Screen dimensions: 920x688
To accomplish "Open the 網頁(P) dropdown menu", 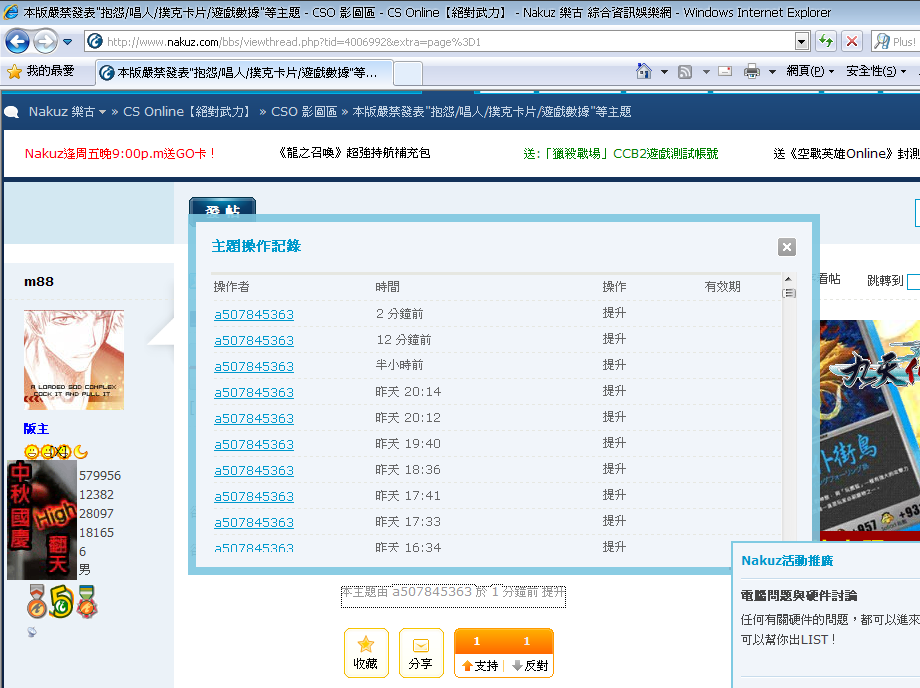I will [810, 72].
